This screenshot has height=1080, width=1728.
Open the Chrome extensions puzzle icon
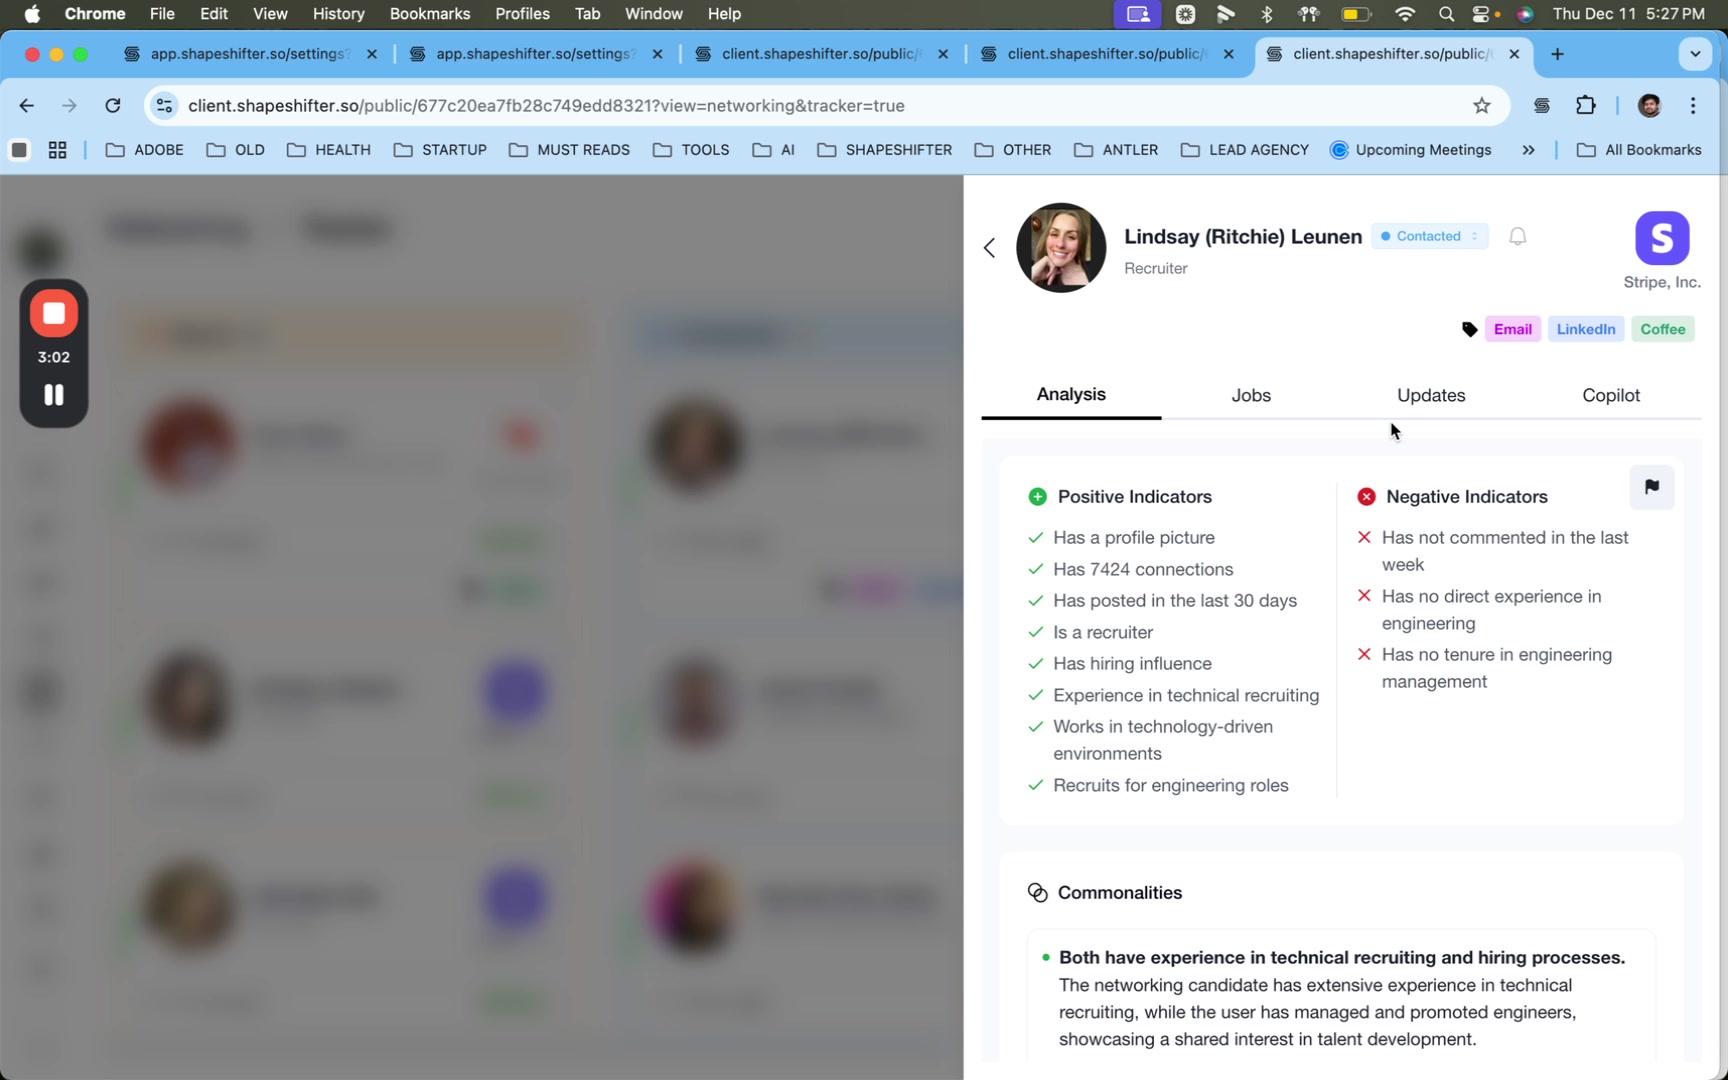pos(1586,105)
